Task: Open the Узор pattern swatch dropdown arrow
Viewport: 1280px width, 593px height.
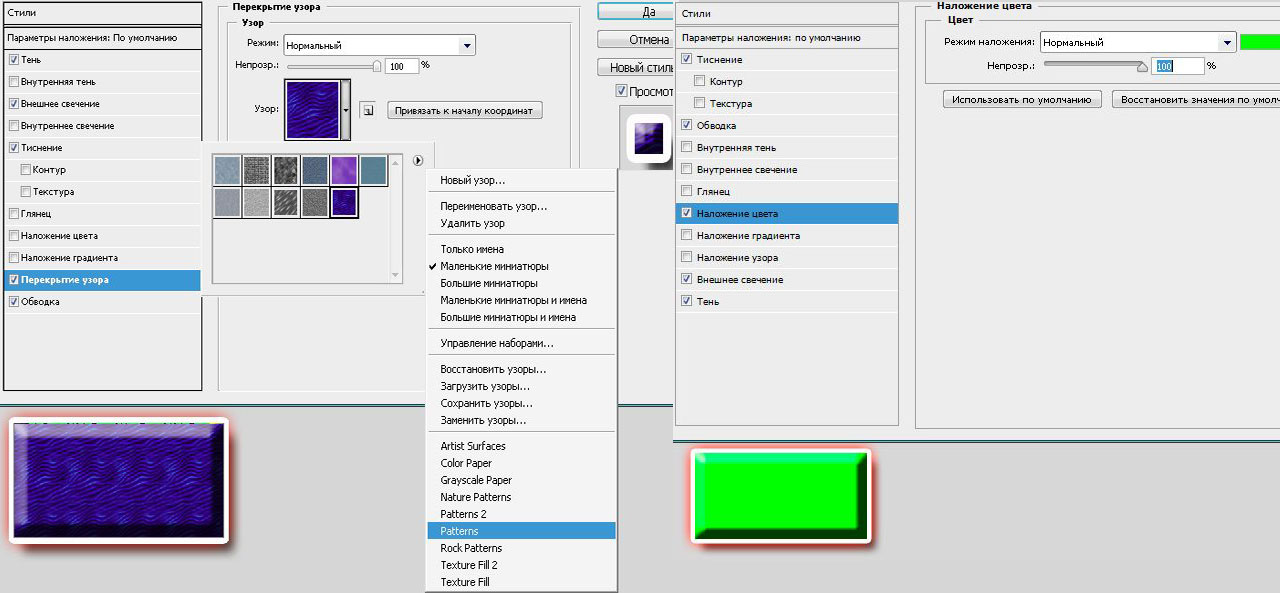Action: 346,110
